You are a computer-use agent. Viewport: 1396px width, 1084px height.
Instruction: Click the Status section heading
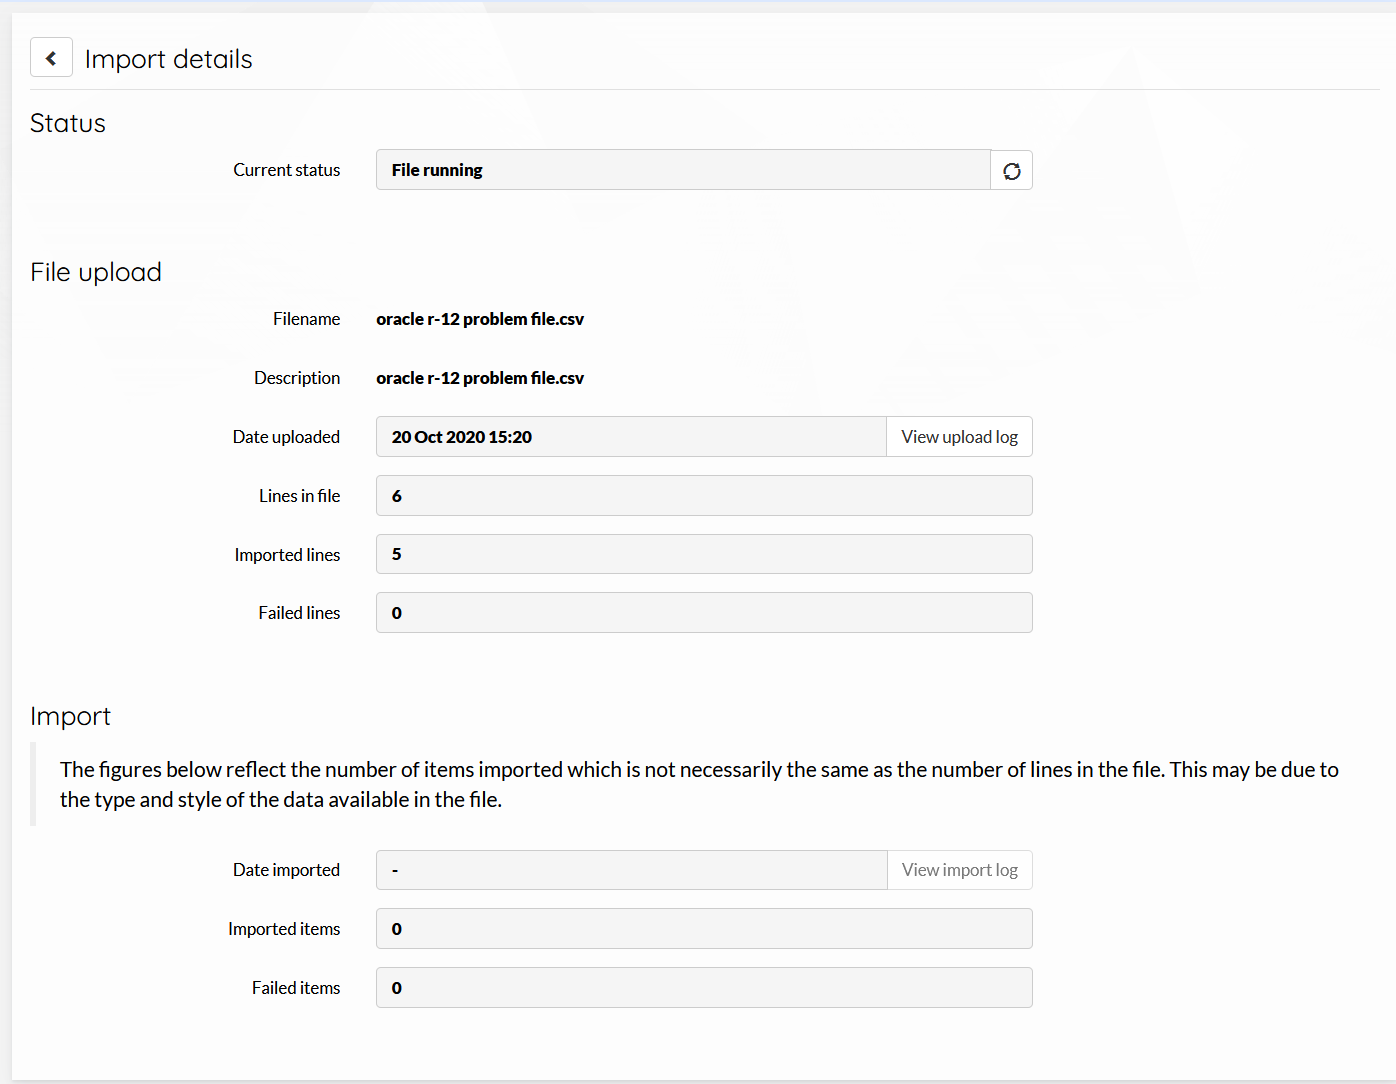68,123
